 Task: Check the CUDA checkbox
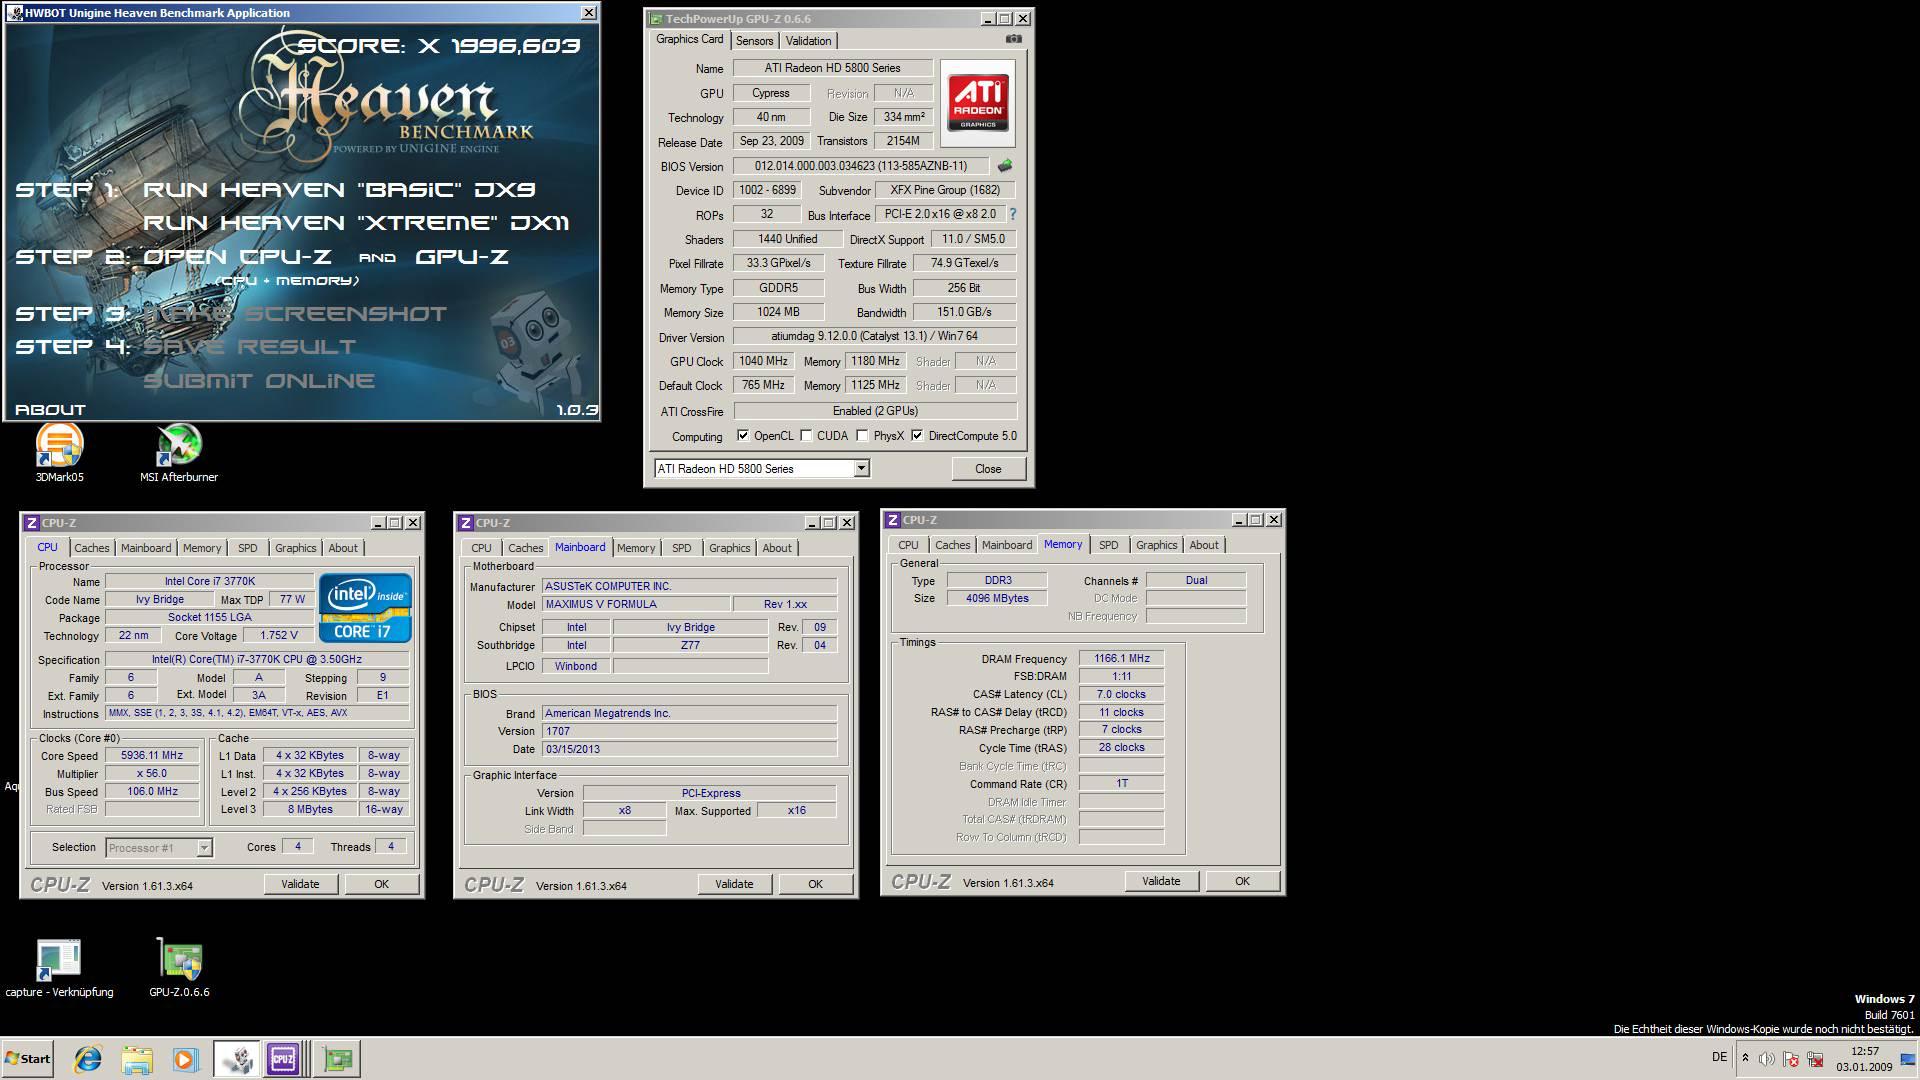[x=806, y=436]
